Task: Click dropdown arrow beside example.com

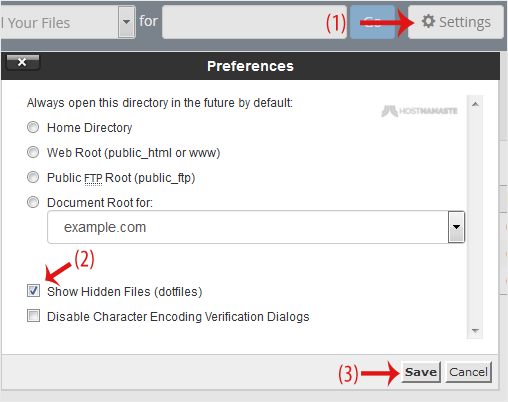Action: pos(456,227)
